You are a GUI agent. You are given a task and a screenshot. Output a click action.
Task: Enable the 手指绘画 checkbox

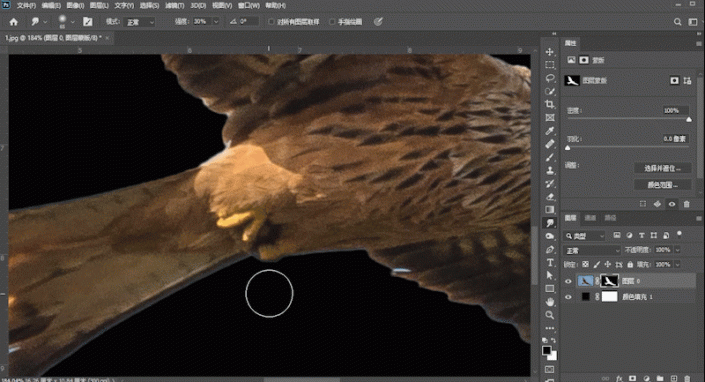tap(332, 22)
